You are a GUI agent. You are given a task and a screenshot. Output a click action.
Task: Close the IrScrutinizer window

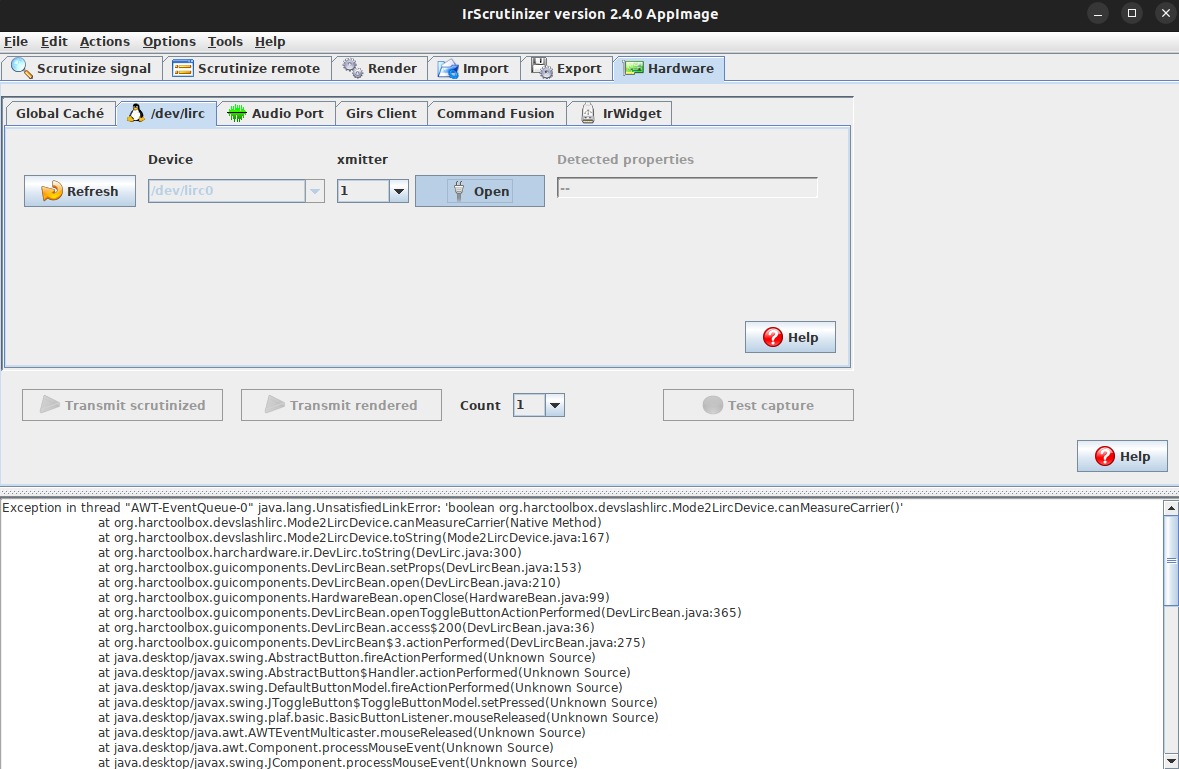1165,14
